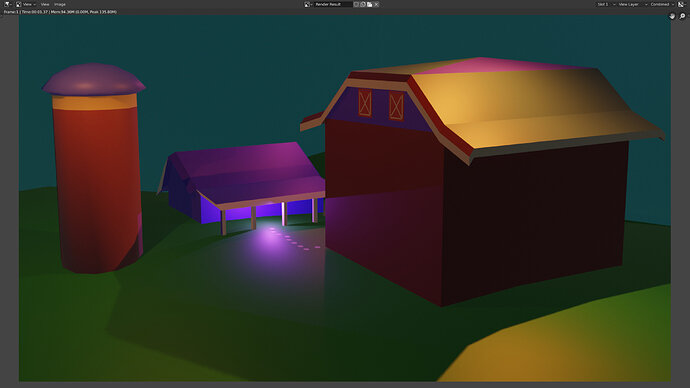Open the editor type selector
This screenshot has height=388, width=690.
[7, 4]
